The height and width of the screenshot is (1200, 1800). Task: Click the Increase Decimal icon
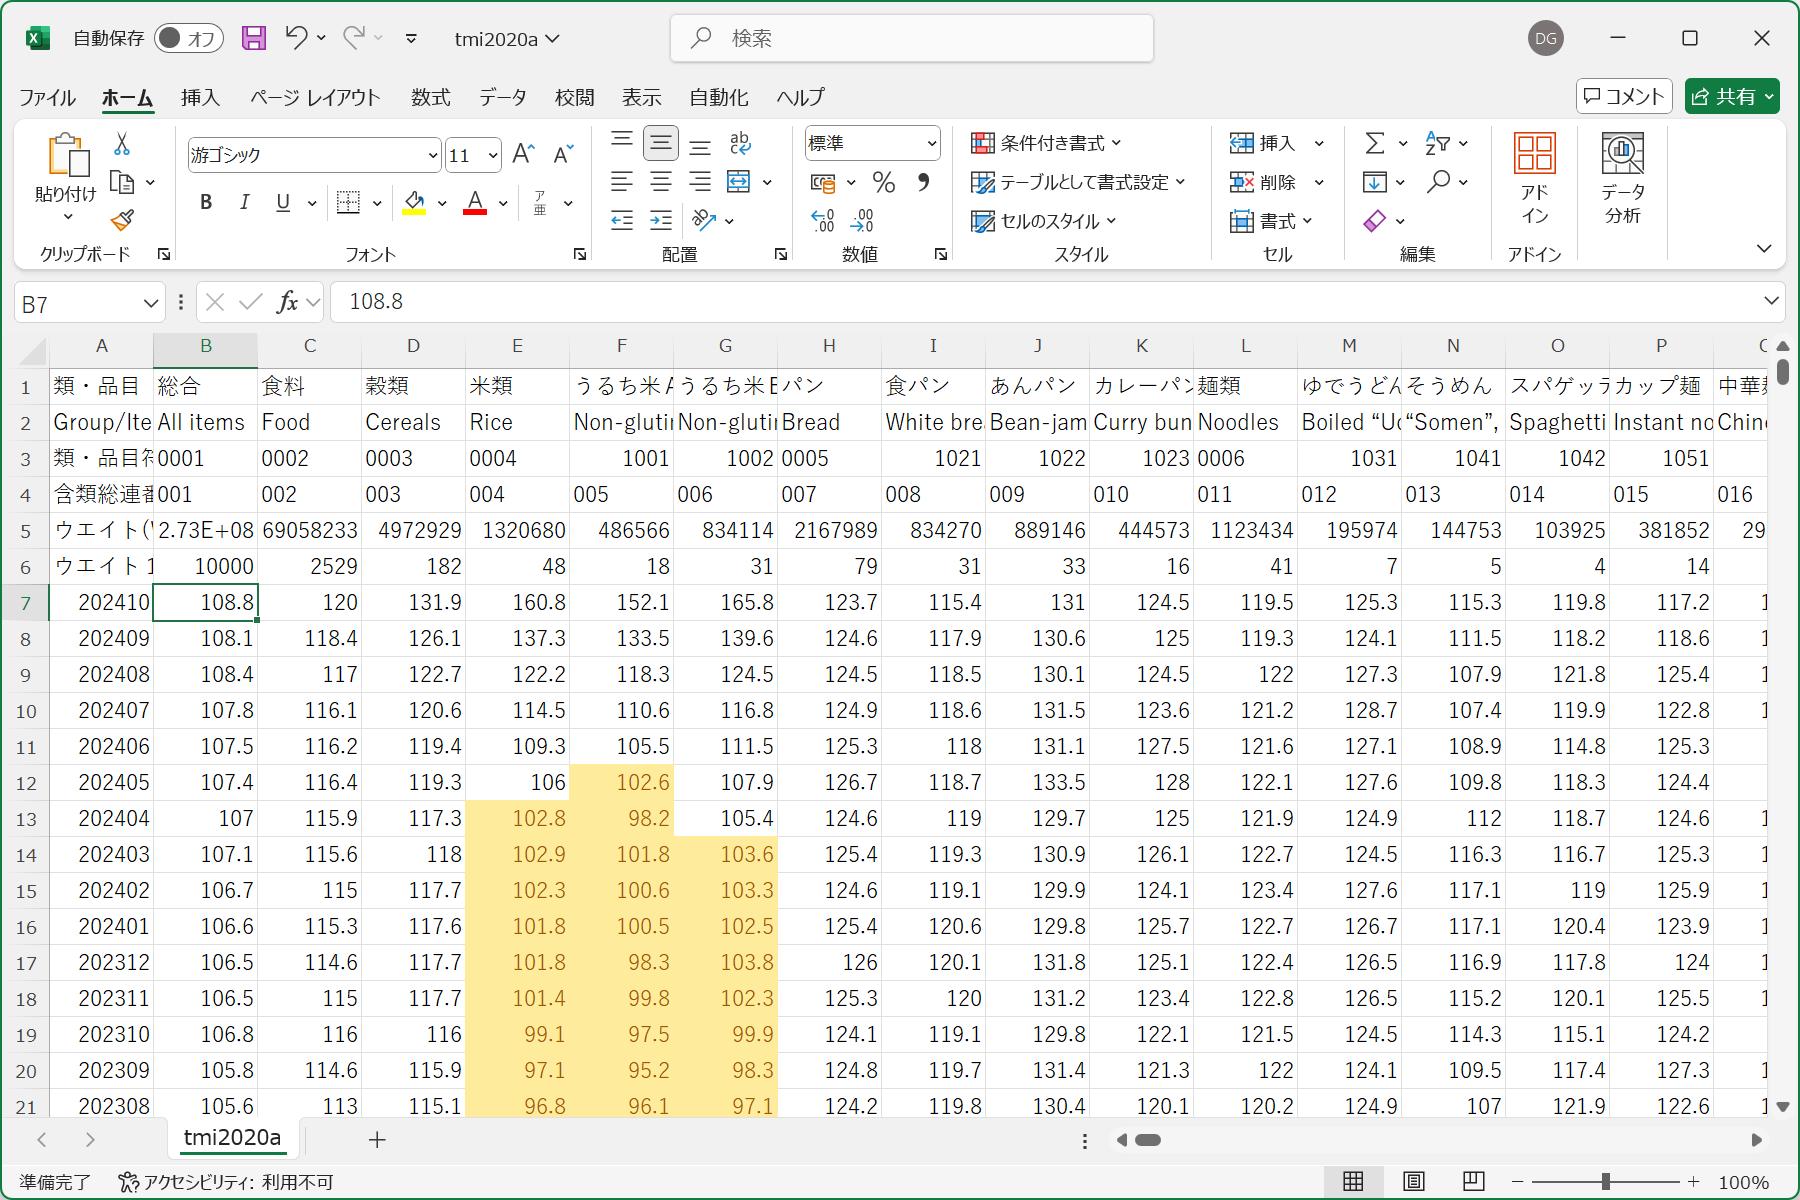(822, 220)
